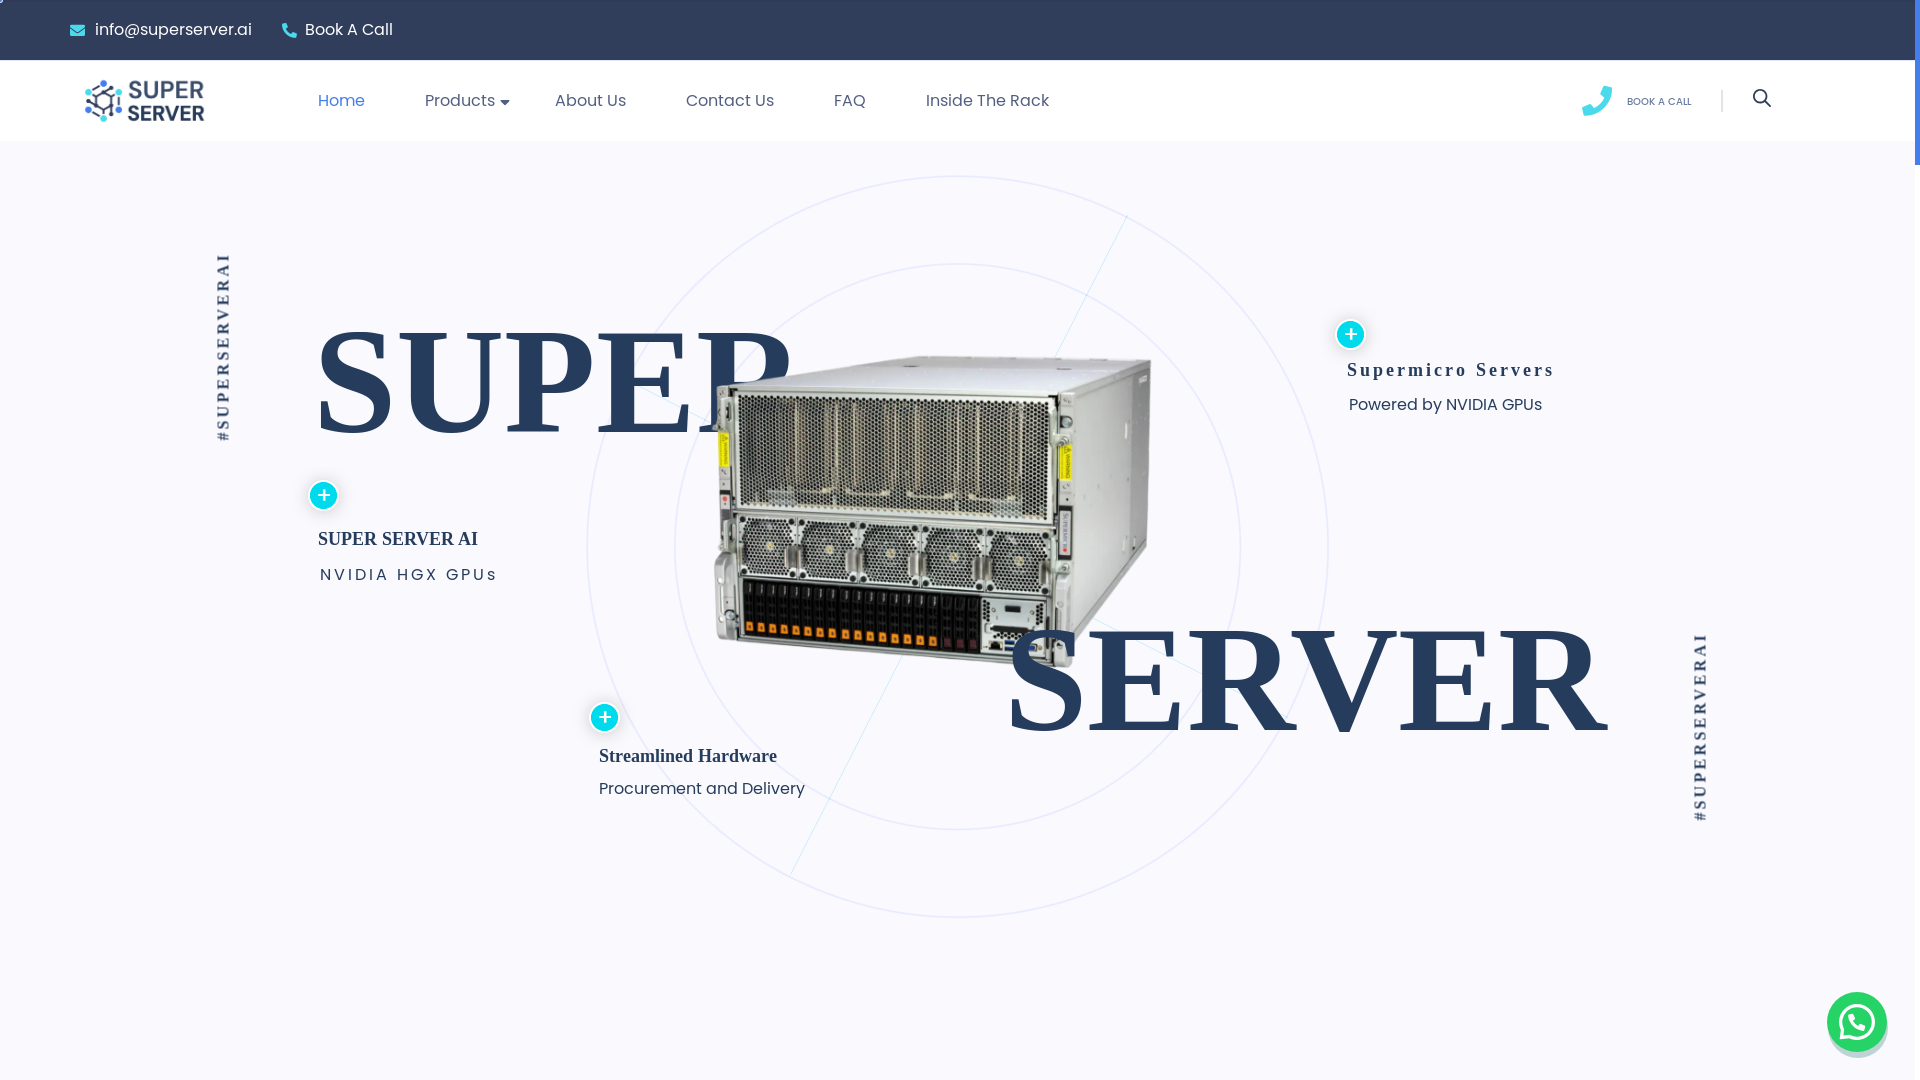Viewport: 1920px width, 1080px height.
Task: Click the large SUPER hero title
Action: tap(555, 382)
